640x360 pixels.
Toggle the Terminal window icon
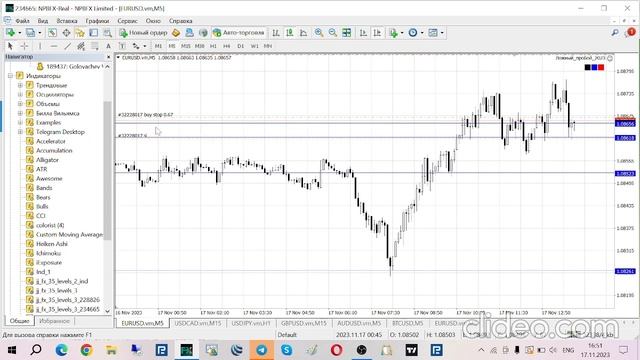[x=93, y=33]
